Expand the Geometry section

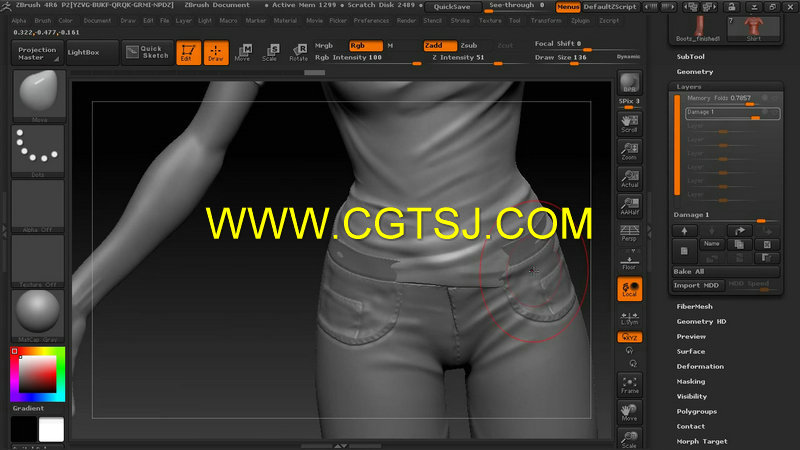click(695, 72)
